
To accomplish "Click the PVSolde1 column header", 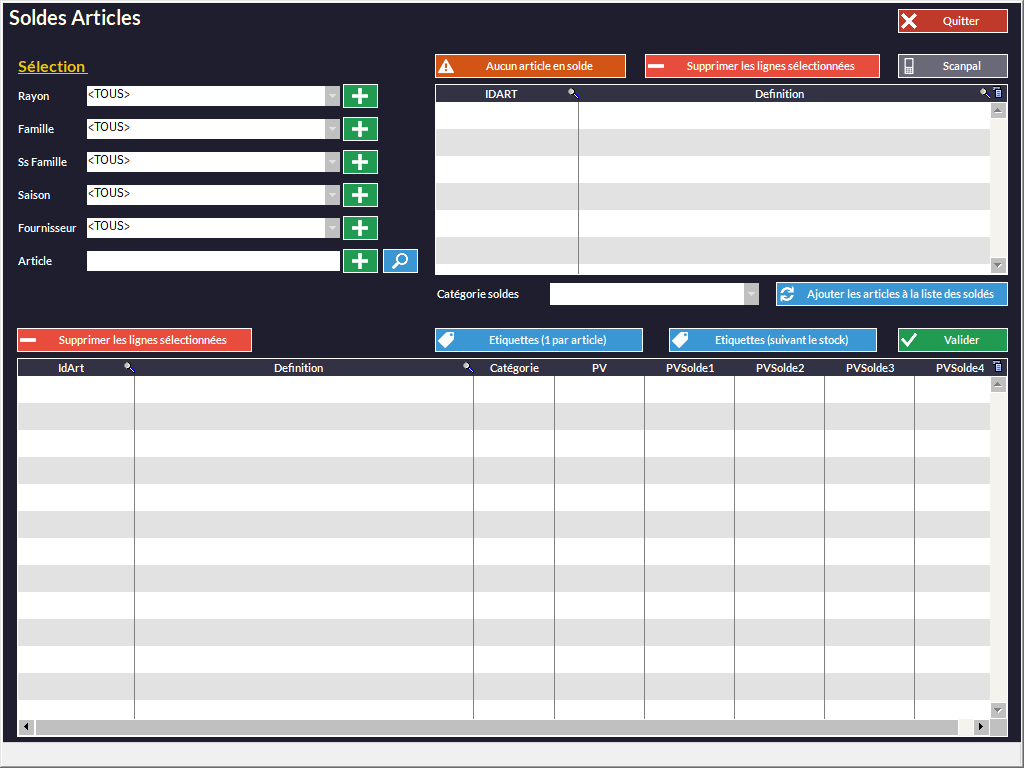I will pyautogui.click(x=690, y=368).
